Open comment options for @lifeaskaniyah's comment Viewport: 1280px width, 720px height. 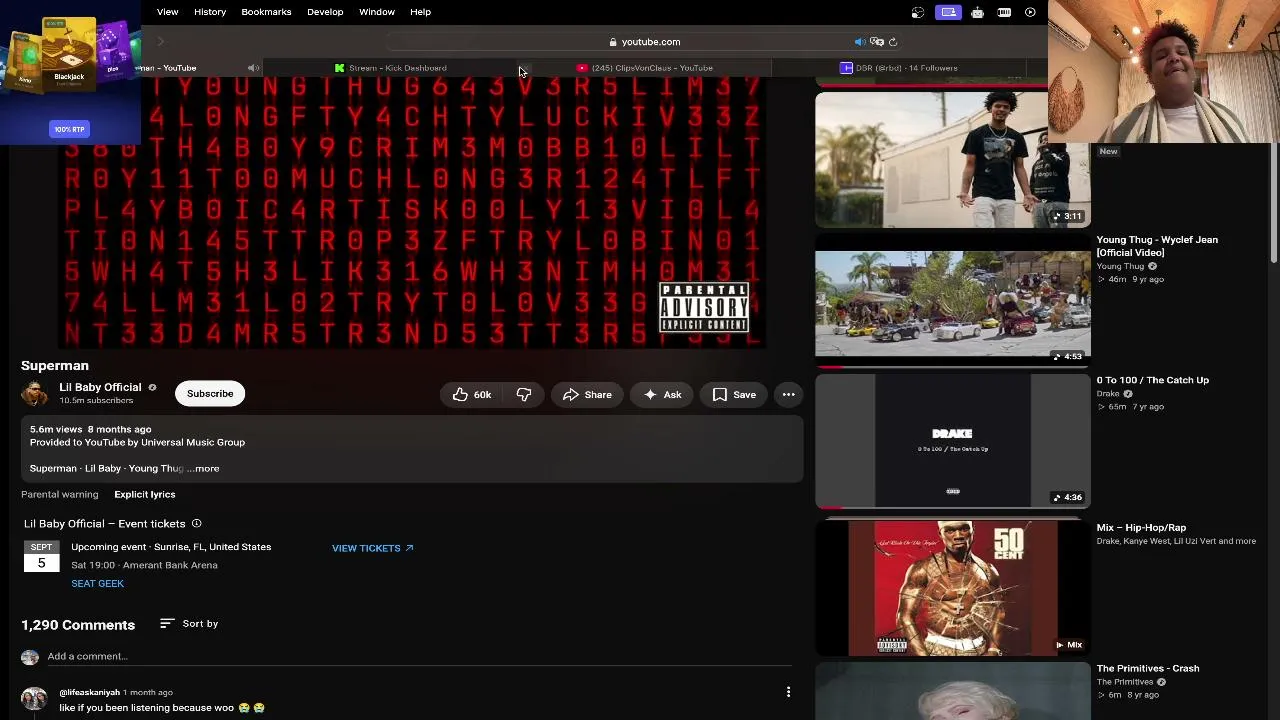click(788, 692)
